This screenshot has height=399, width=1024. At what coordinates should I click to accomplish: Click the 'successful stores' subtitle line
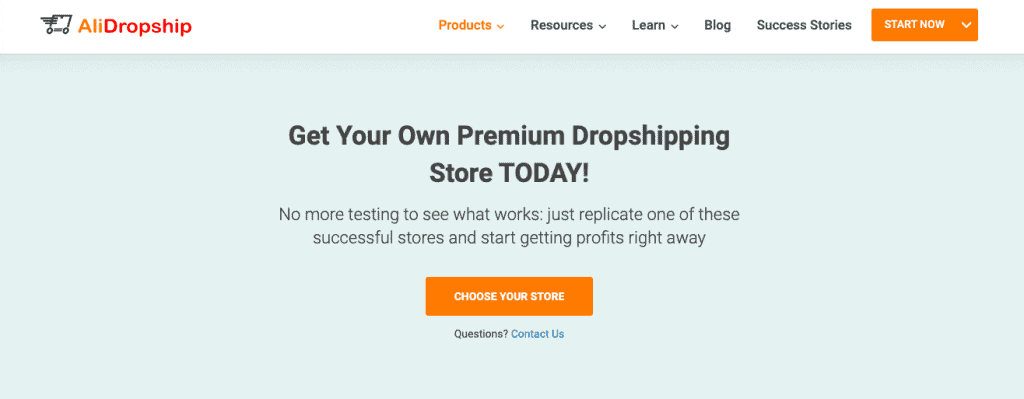point(509,238)
